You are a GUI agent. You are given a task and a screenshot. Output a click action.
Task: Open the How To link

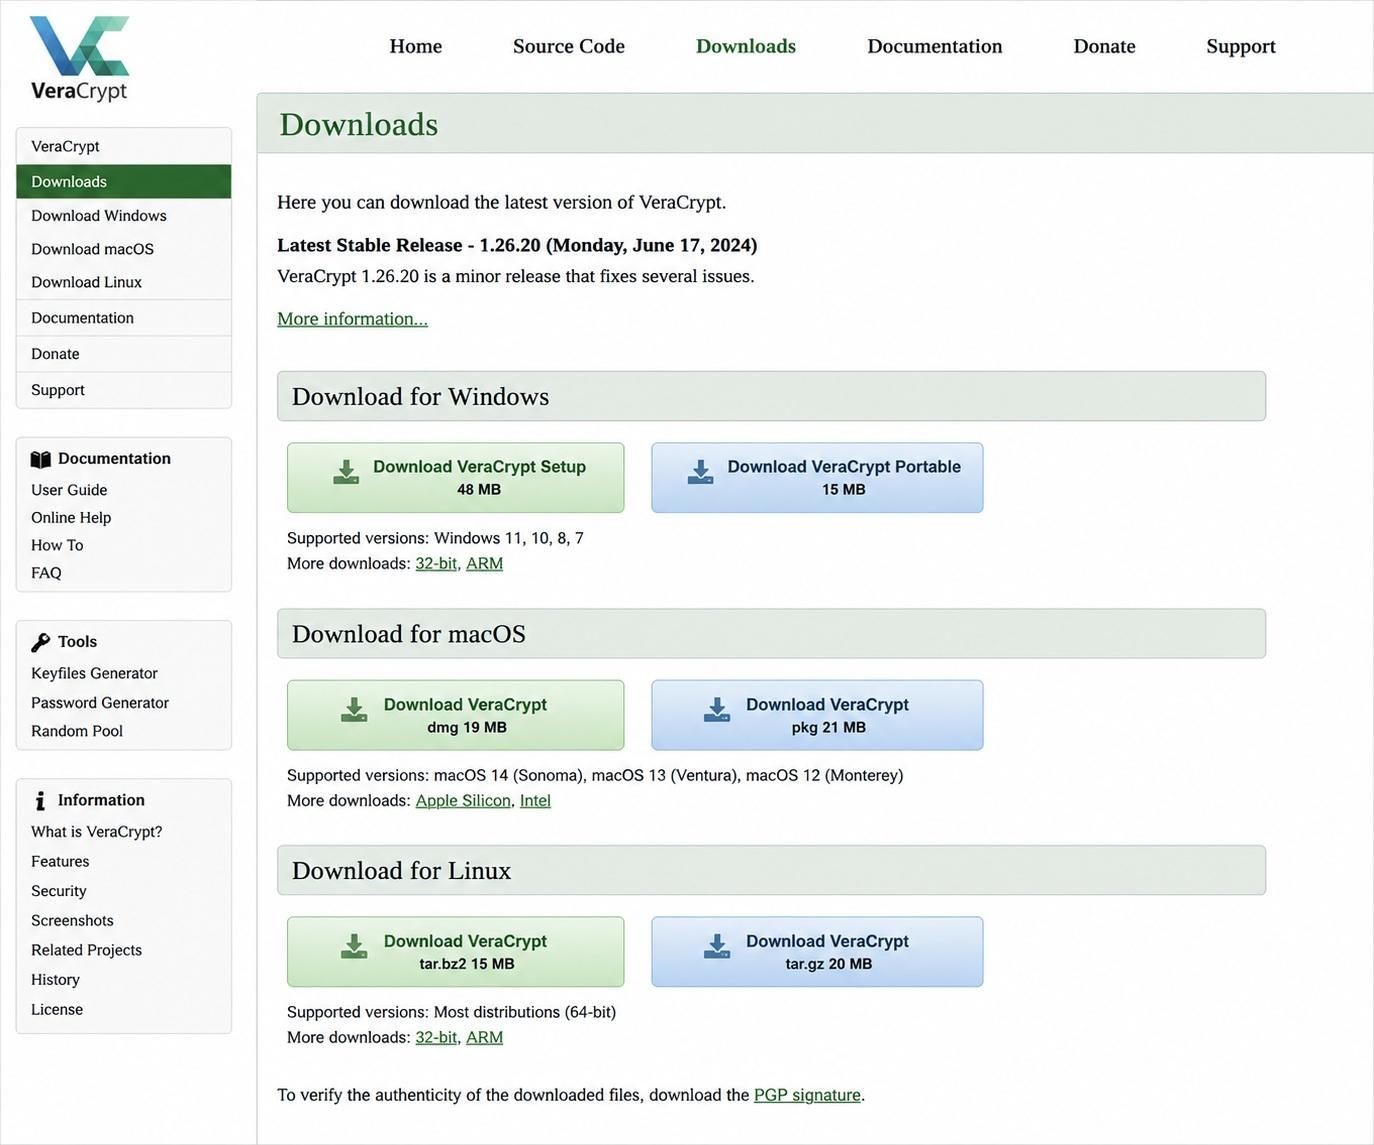[x=57, y=545]
